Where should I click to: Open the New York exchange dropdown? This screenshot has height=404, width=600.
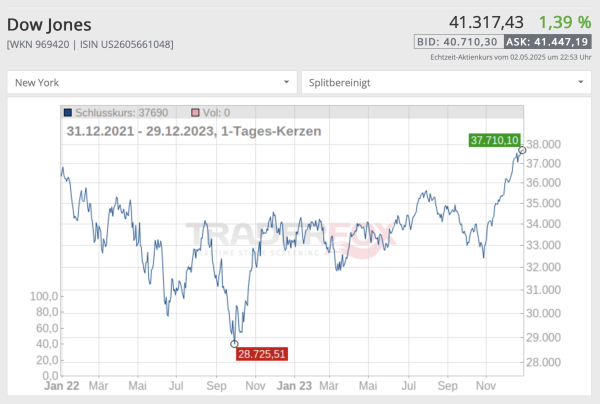coord(152,82)
